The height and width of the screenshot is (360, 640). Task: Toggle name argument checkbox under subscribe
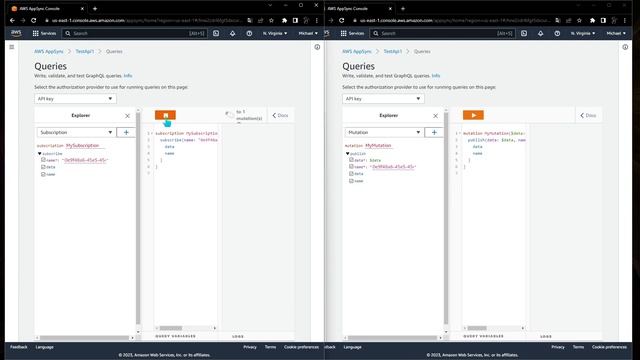point(43,160)
